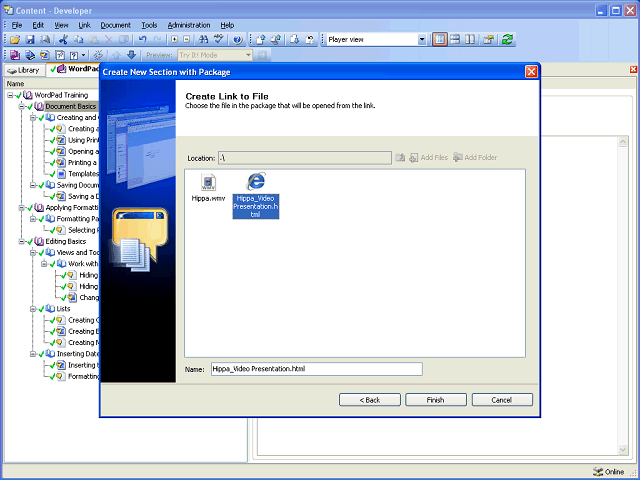Select the Hippa.wmv file
Image resolution: width=640 pixels, height=480 pixels.
tap(208, 188)
